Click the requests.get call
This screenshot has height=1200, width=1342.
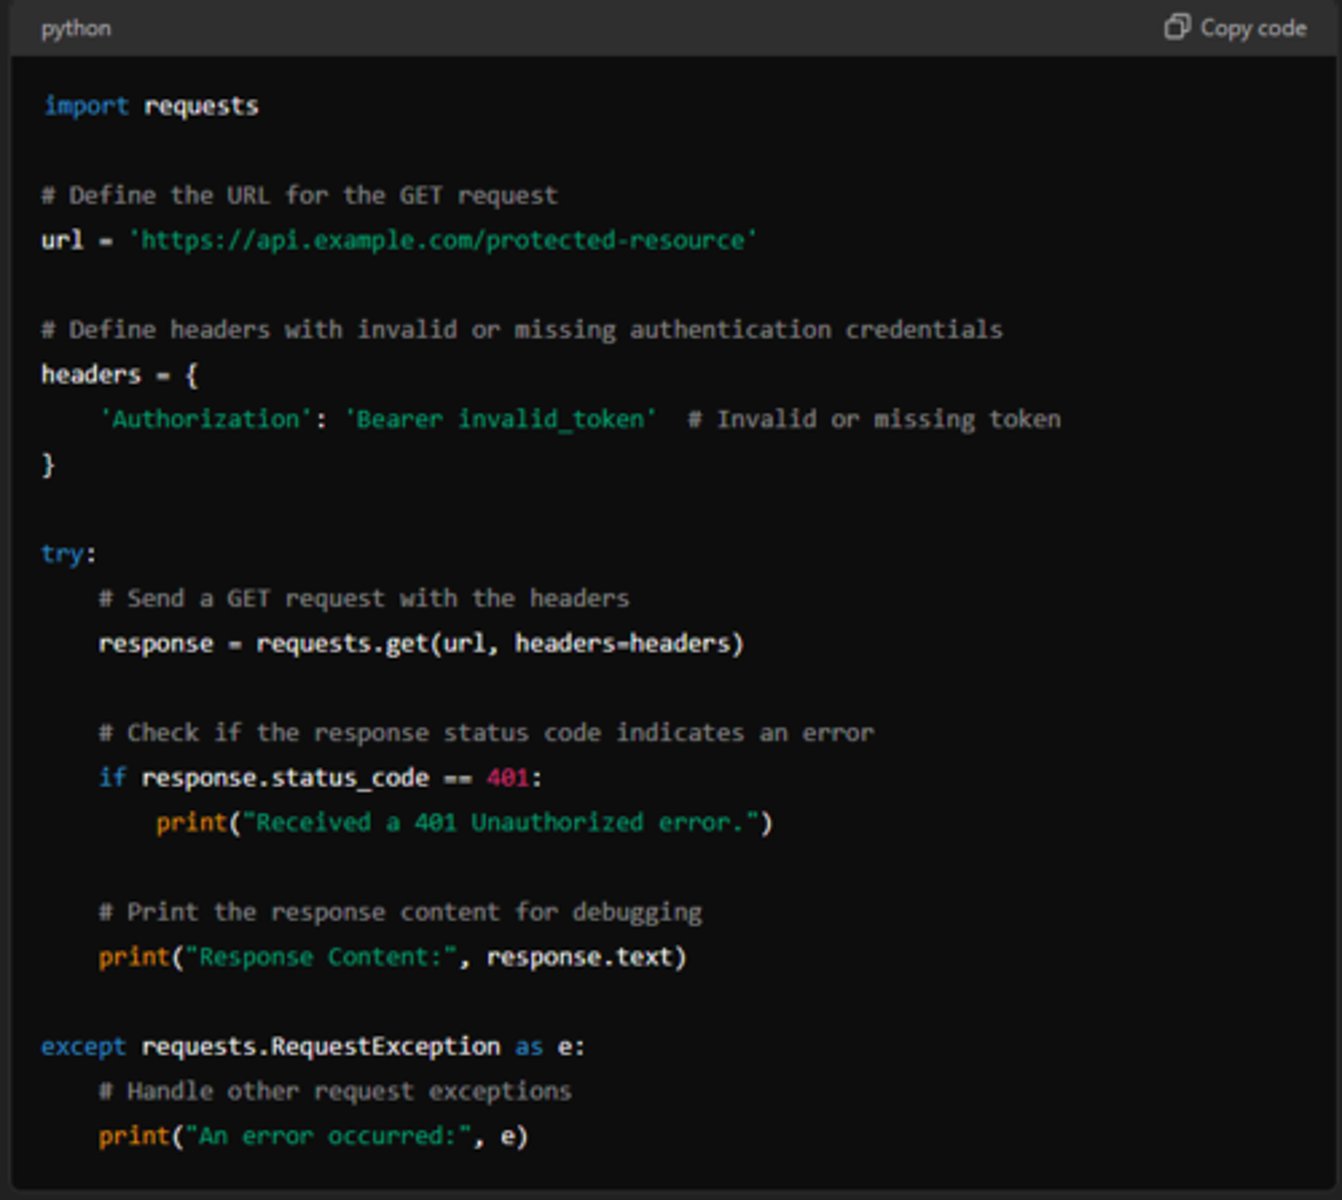[x=342, y=643]
